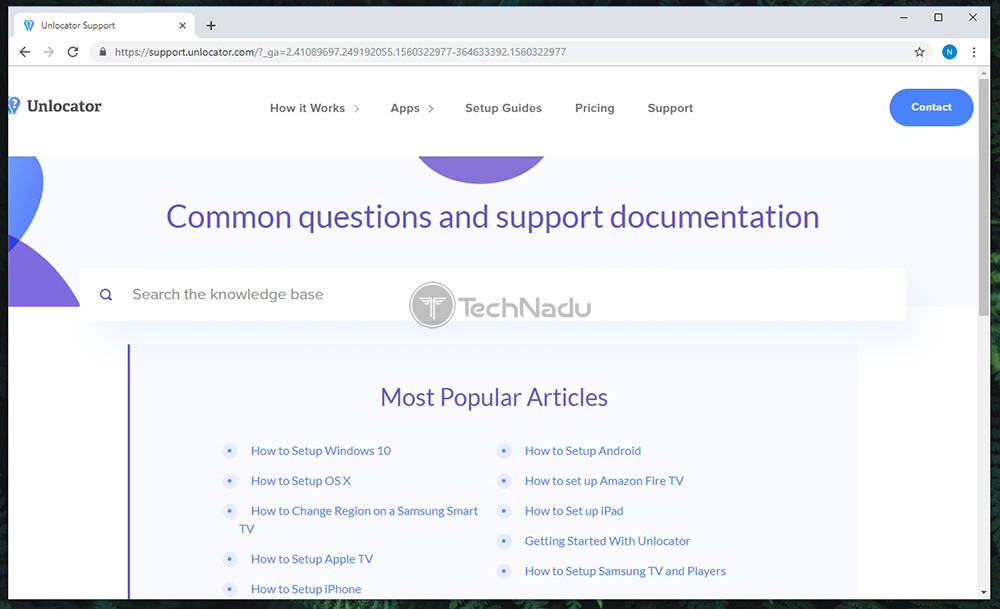Minimize the Chrome window

tap(904, 18)
